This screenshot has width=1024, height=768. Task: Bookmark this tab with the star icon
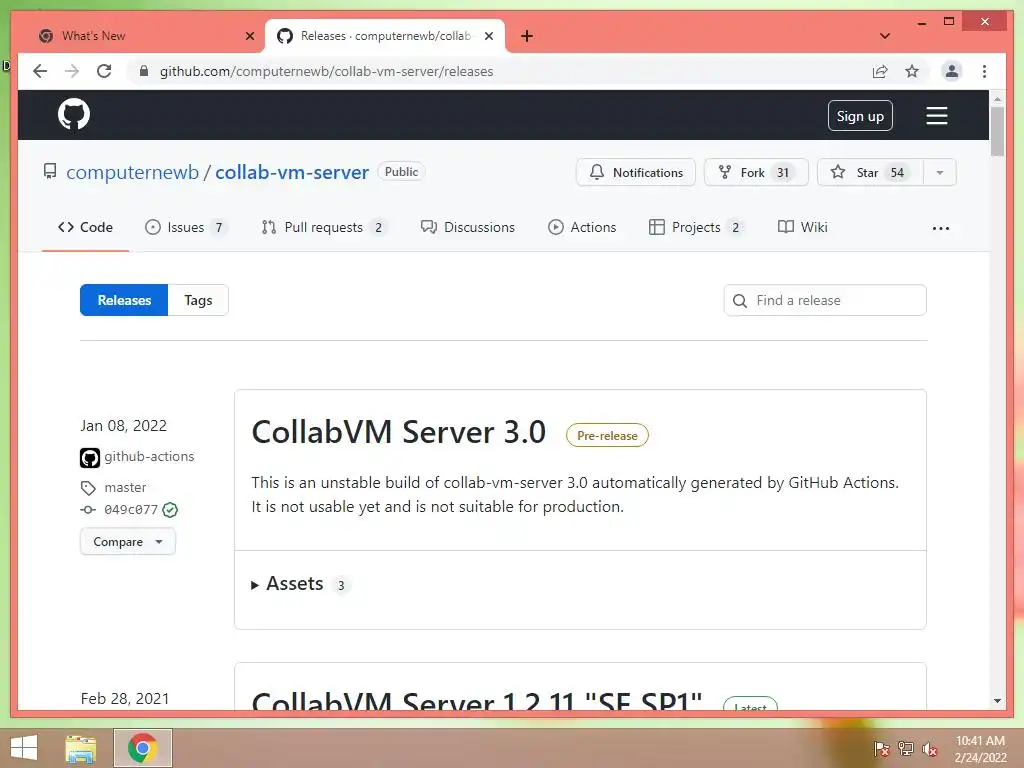[912, 71]
